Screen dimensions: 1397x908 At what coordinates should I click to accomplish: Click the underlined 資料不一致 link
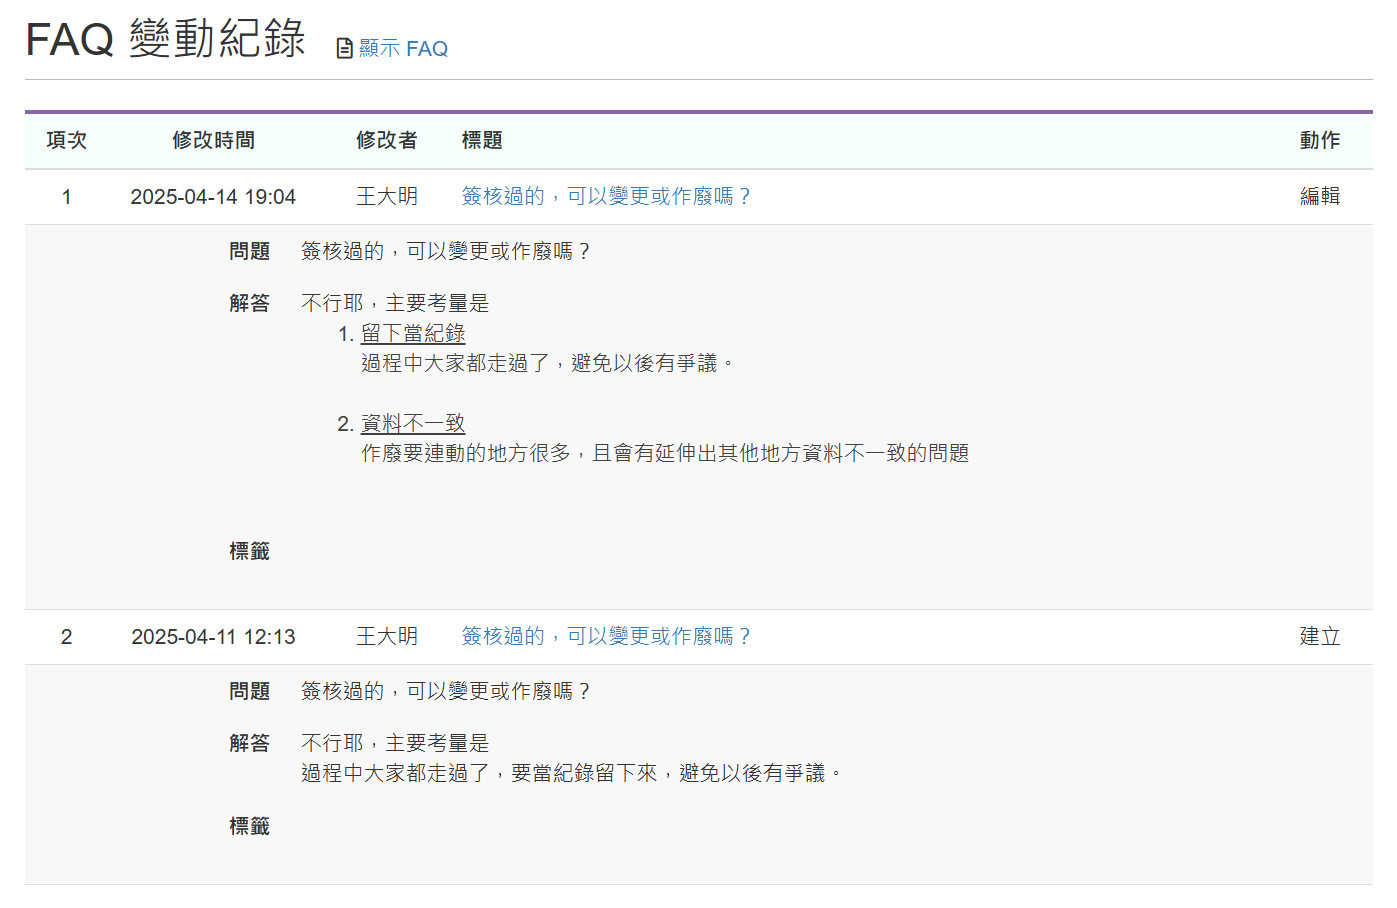(413, 422)
